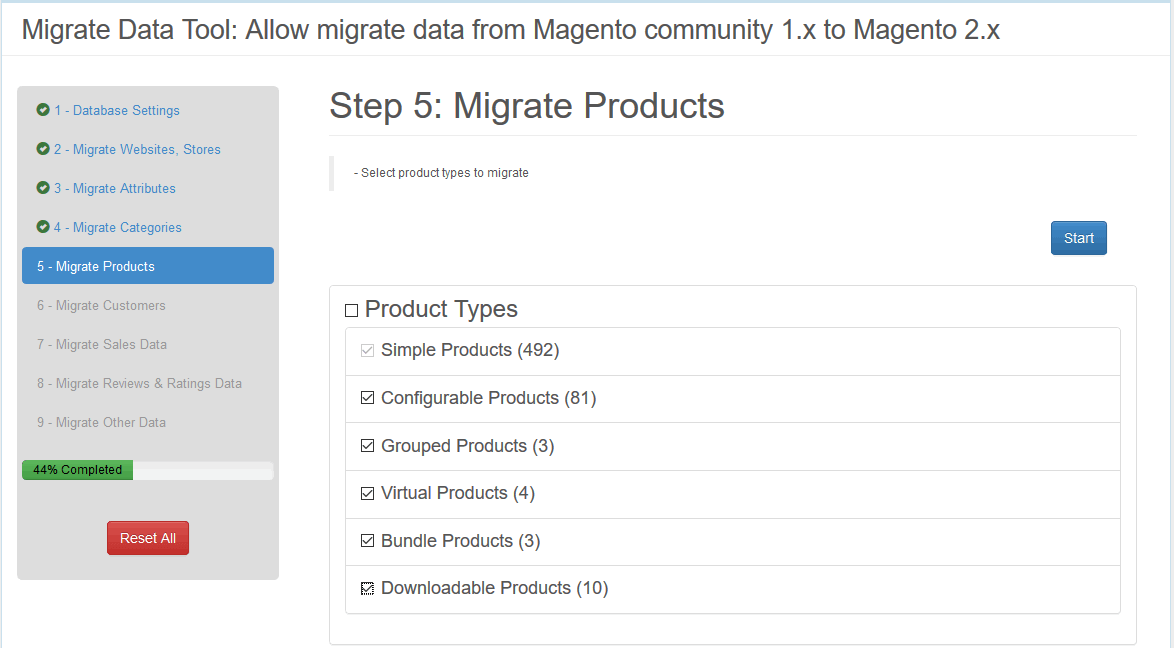
Task: Uncheck Configurable Products checkbox
Action: (x=368, y=398)
